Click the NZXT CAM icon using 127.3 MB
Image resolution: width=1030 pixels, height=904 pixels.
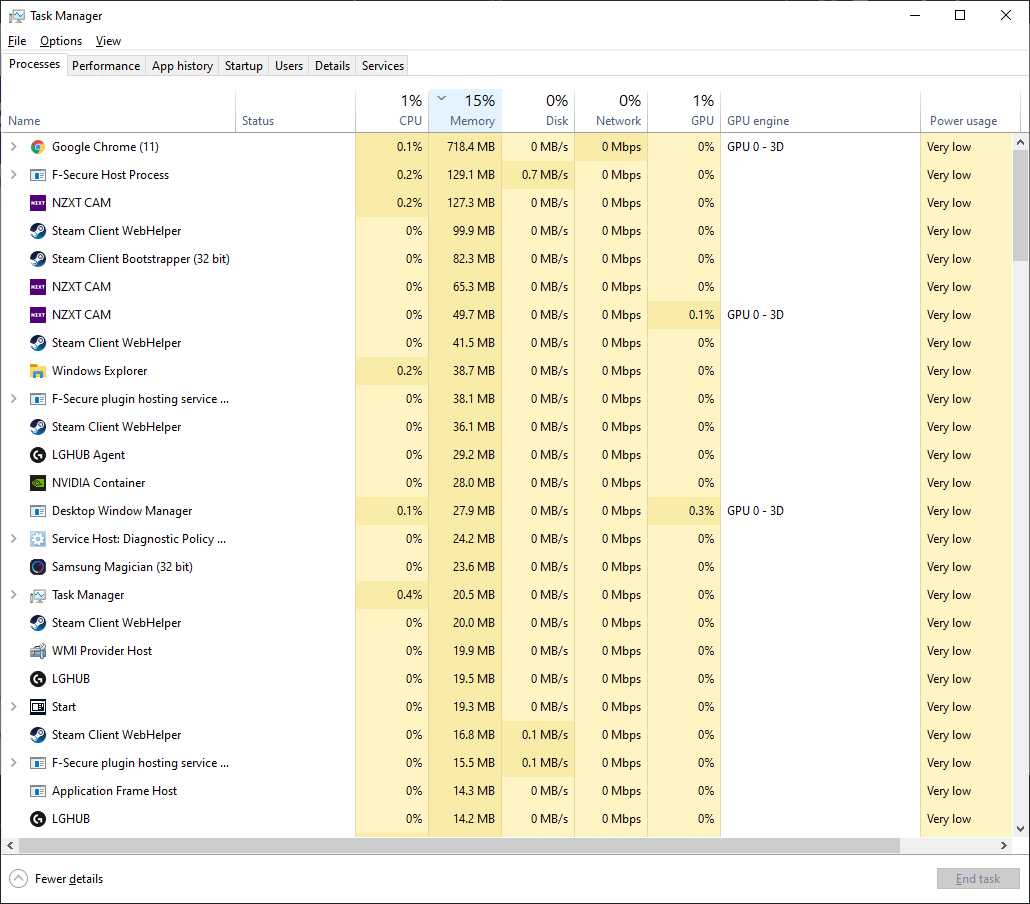click(38, 203)
